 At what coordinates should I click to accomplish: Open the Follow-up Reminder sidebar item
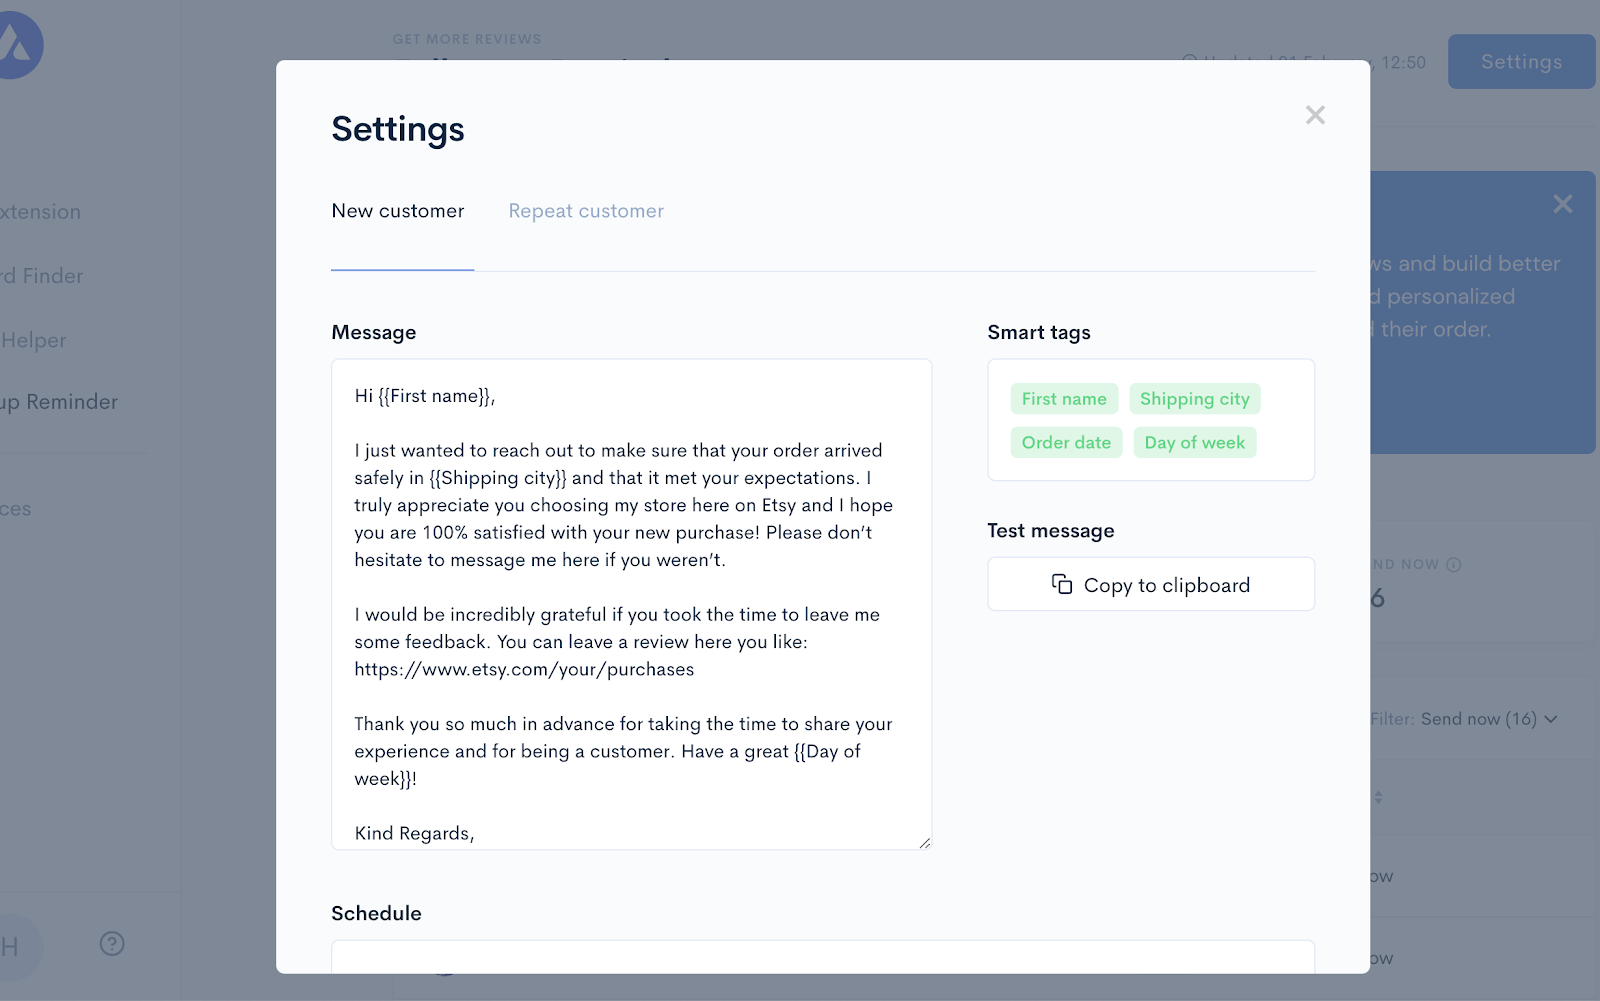(59, 402)
